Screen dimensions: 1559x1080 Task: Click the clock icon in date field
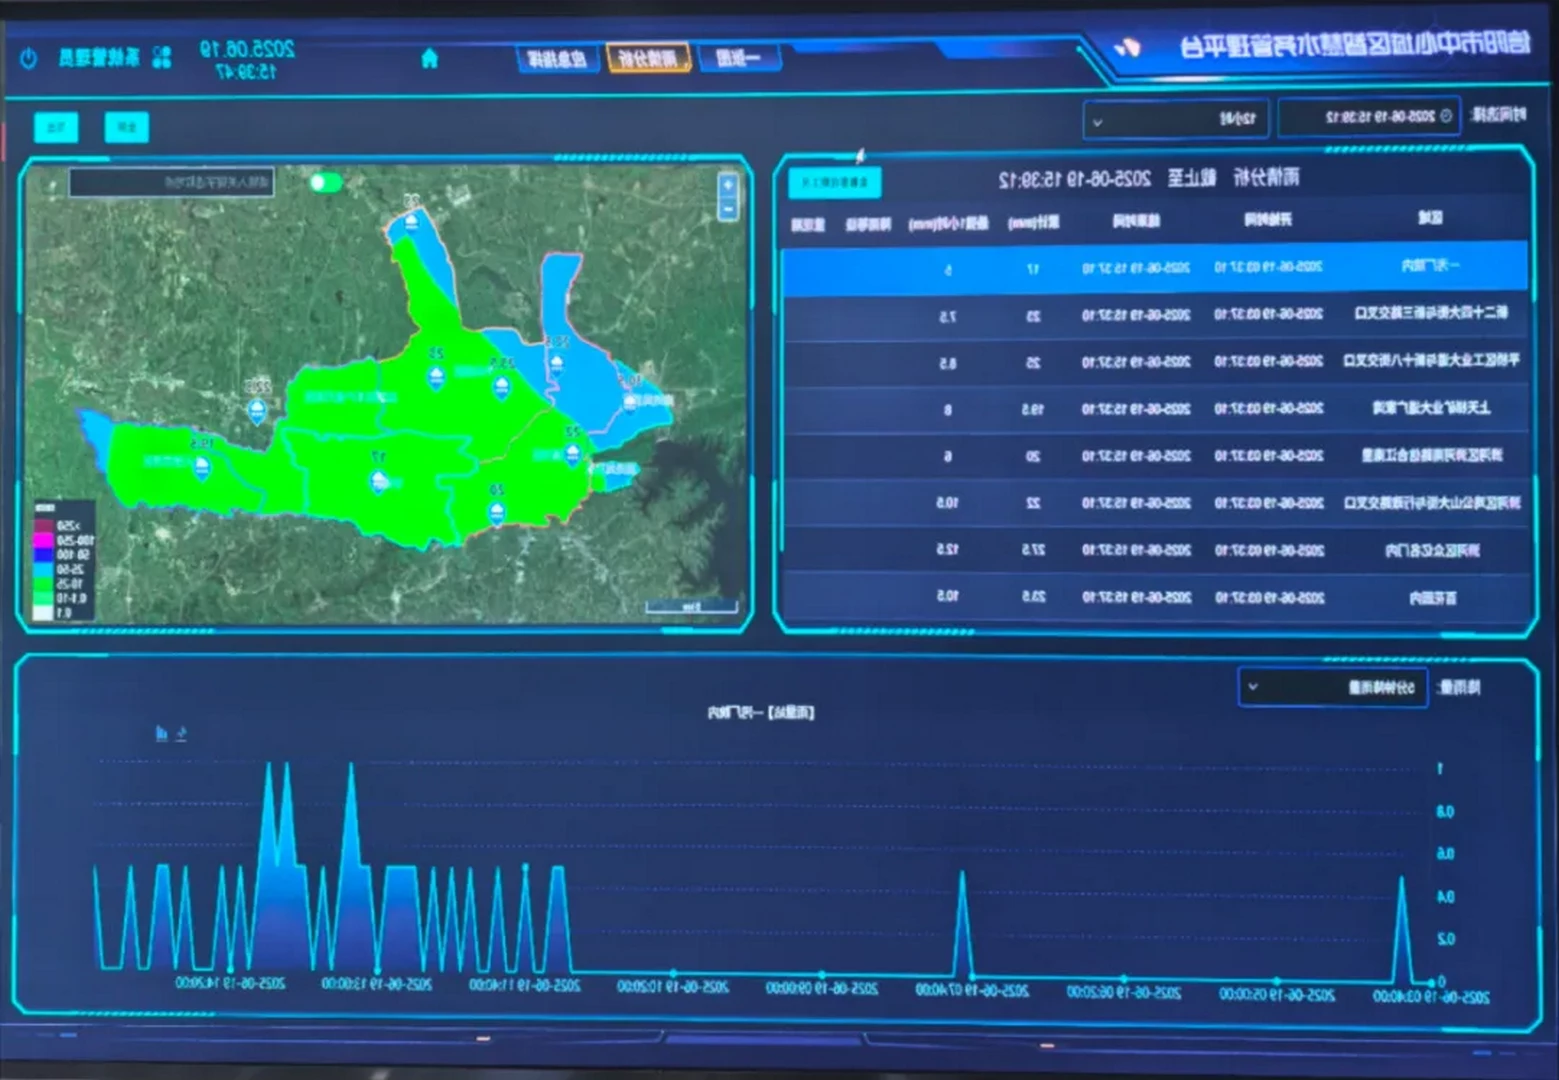pos(1445,116)
